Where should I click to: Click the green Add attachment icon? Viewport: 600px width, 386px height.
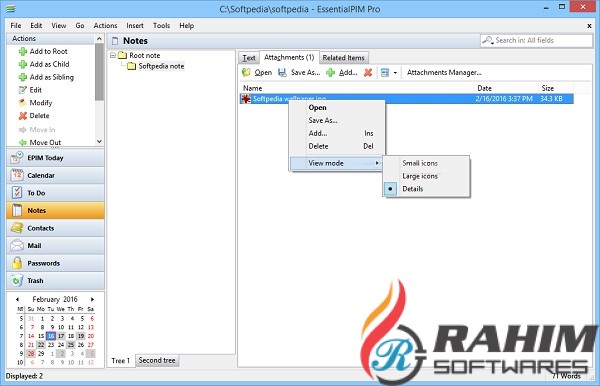[x=330, y=72]
